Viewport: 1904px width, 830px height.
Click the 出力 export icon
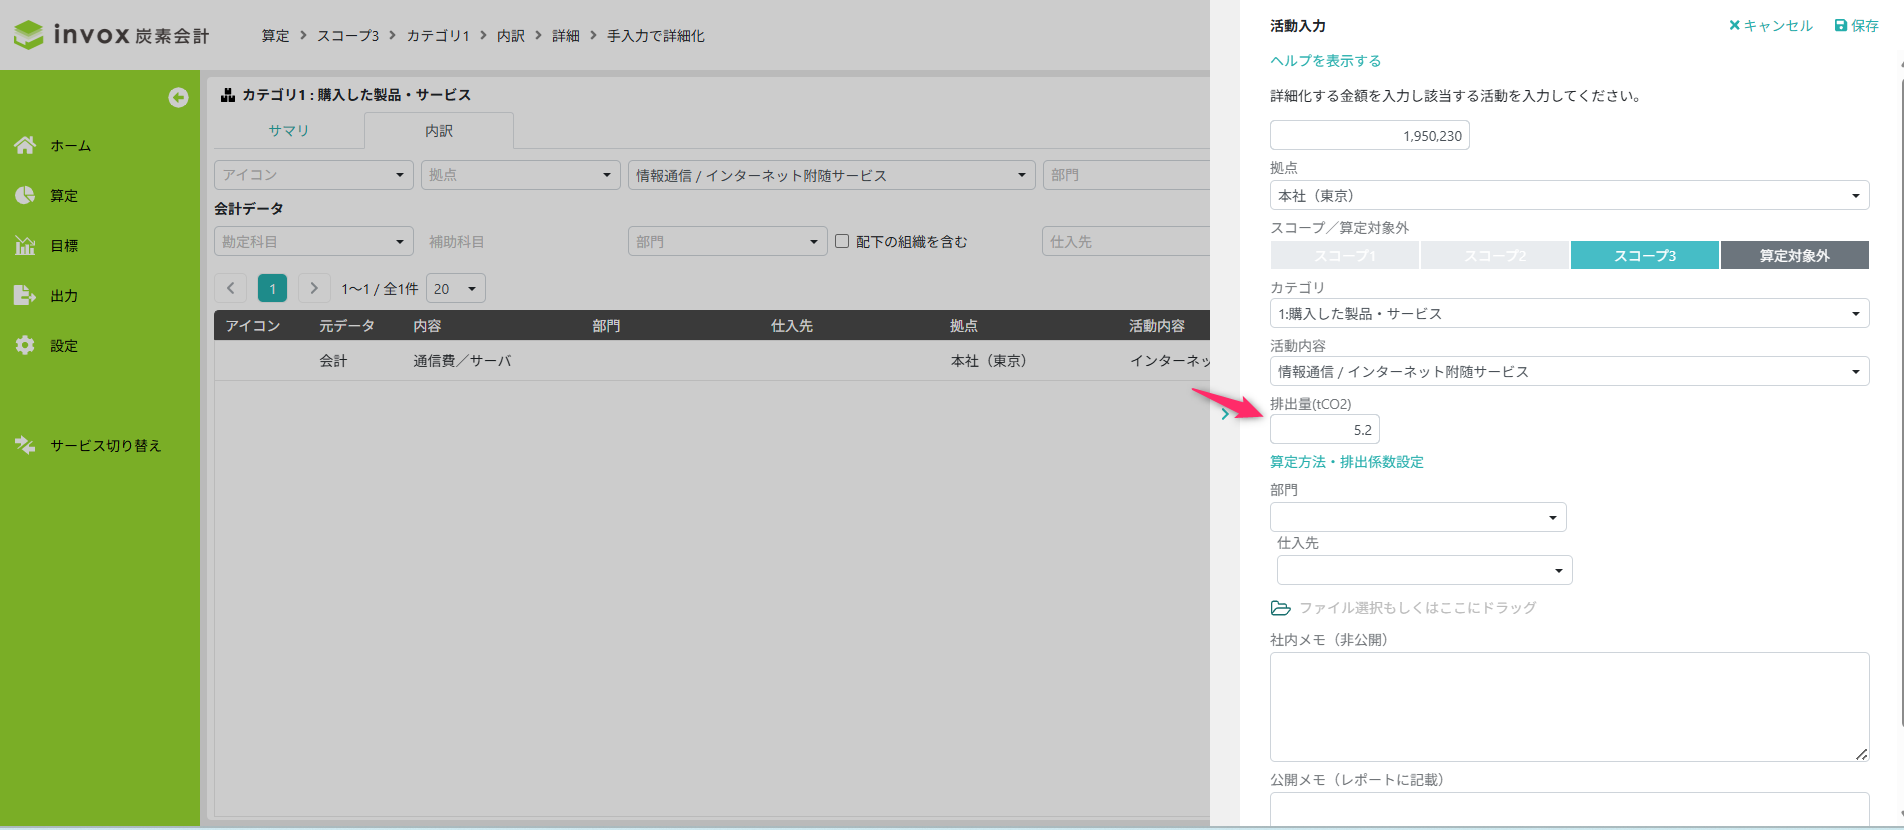pos(25,295)
